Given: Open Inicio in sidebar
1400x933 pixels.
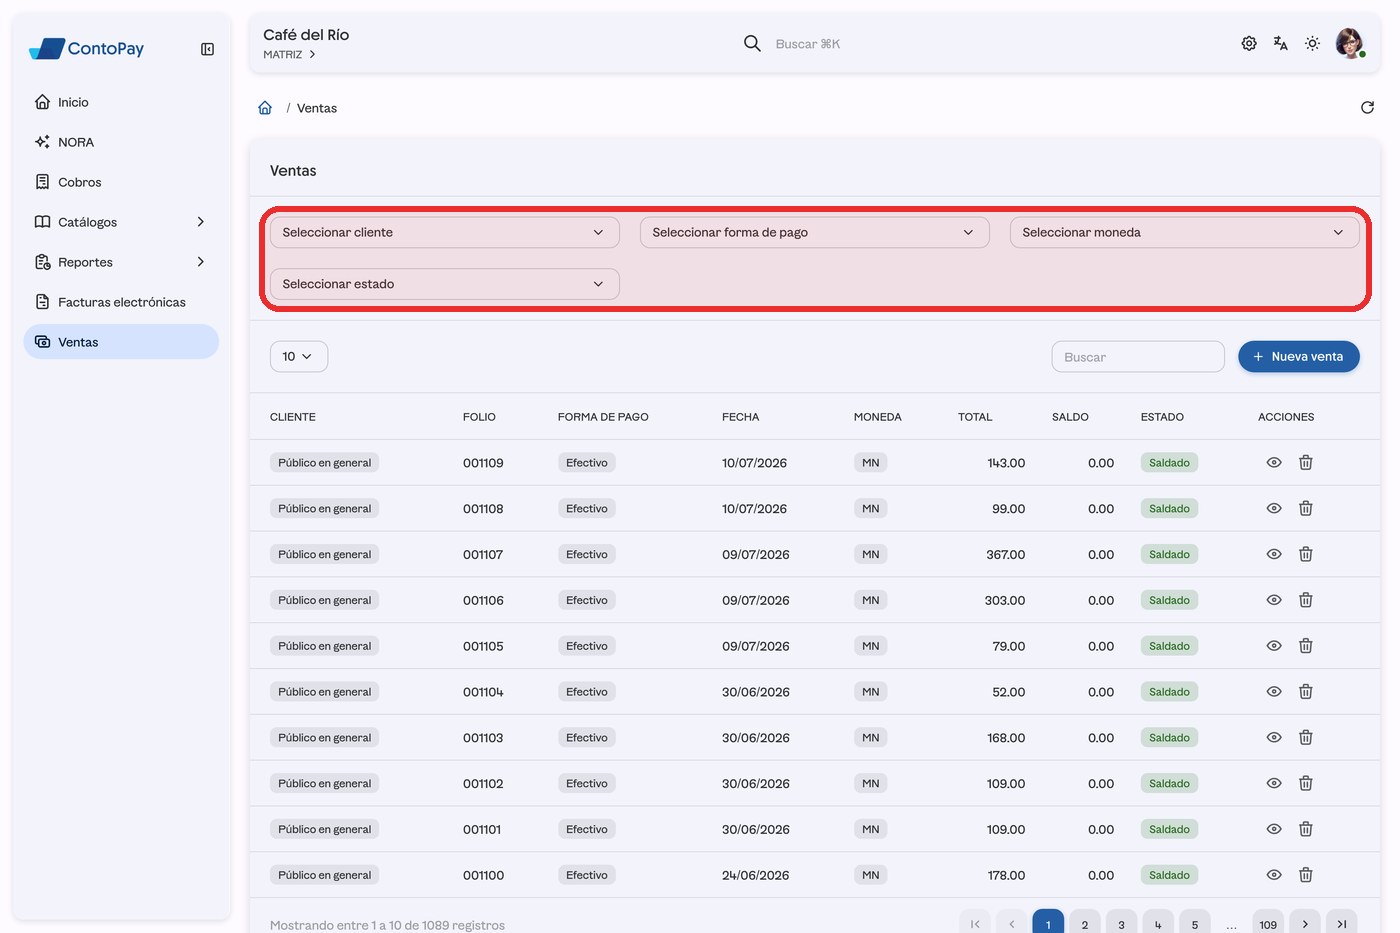Looking at the screenshot, I should point(121,102).
